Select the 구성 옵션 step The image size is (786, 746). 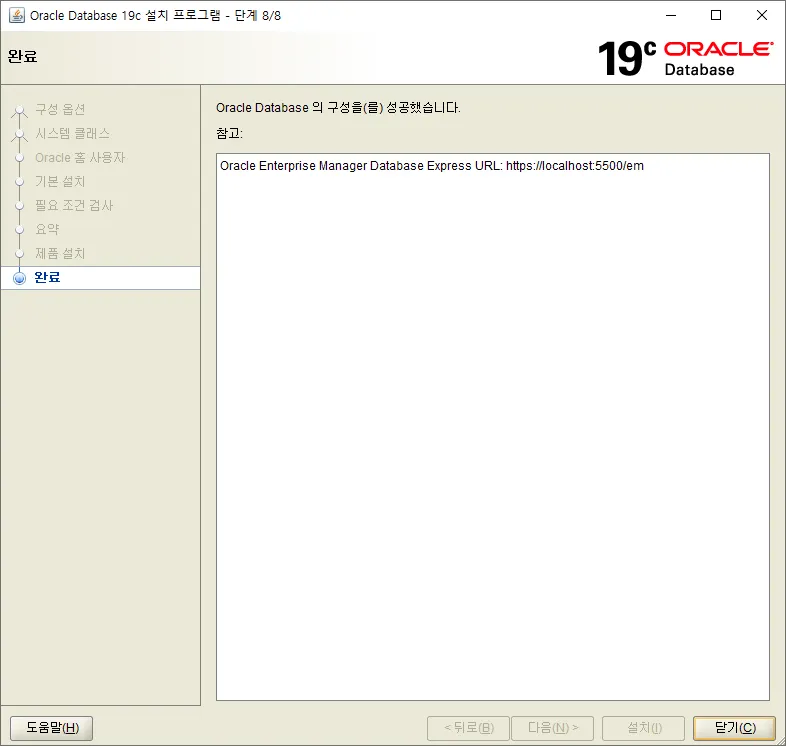pos(60,109)
